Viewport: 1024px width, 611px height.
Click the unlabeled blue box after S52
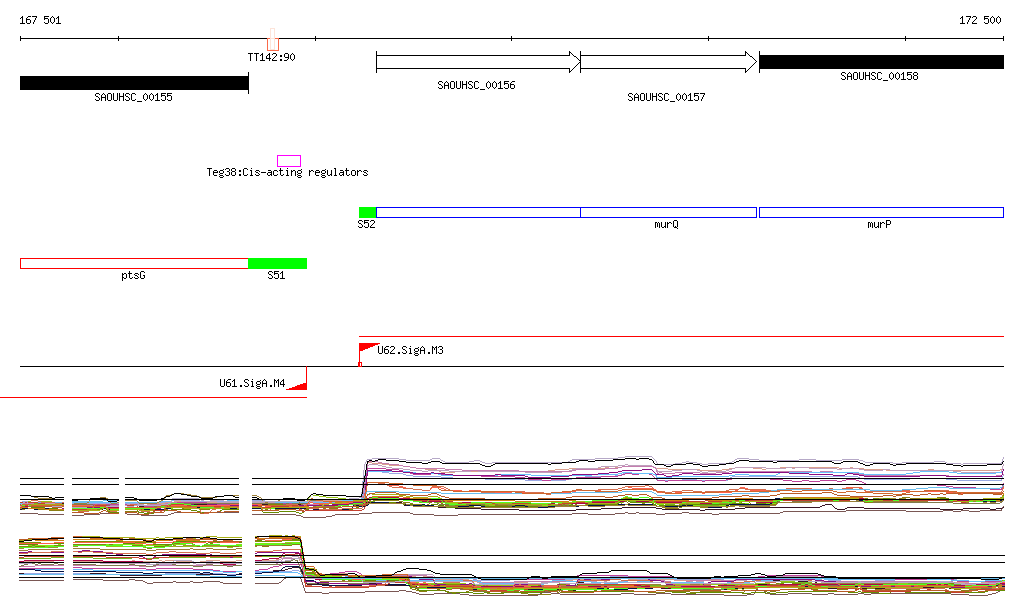(x=478, y=212)
